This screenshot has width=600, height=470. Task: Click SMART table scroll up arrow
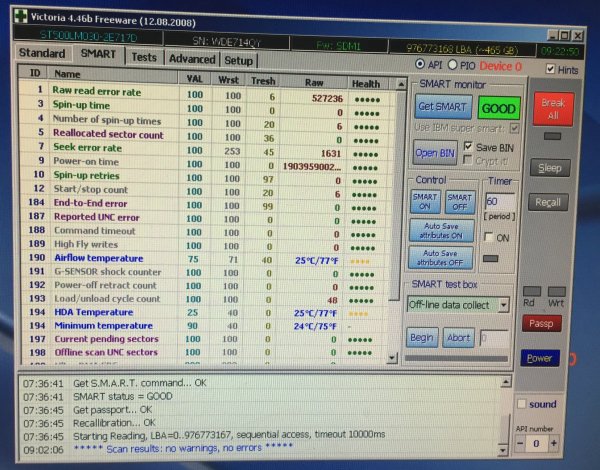(x=401, y=84)
